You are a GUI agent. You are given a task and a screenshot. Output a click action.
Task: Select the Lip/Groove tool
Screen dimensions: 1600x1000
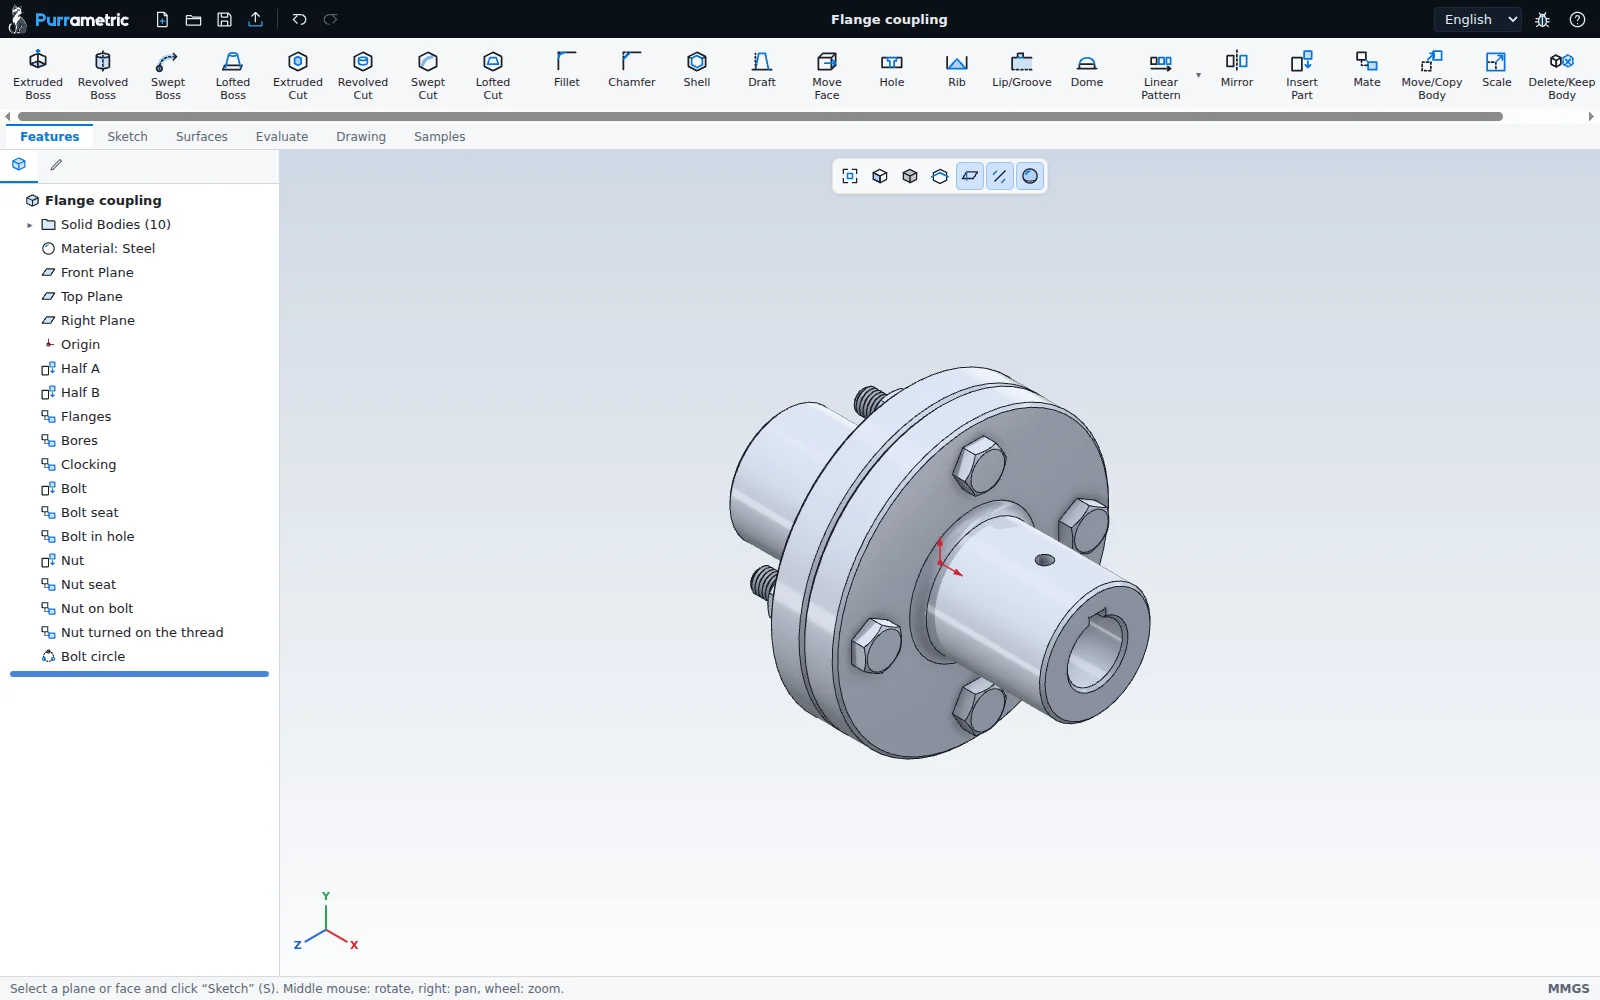tap(1022, 69)
